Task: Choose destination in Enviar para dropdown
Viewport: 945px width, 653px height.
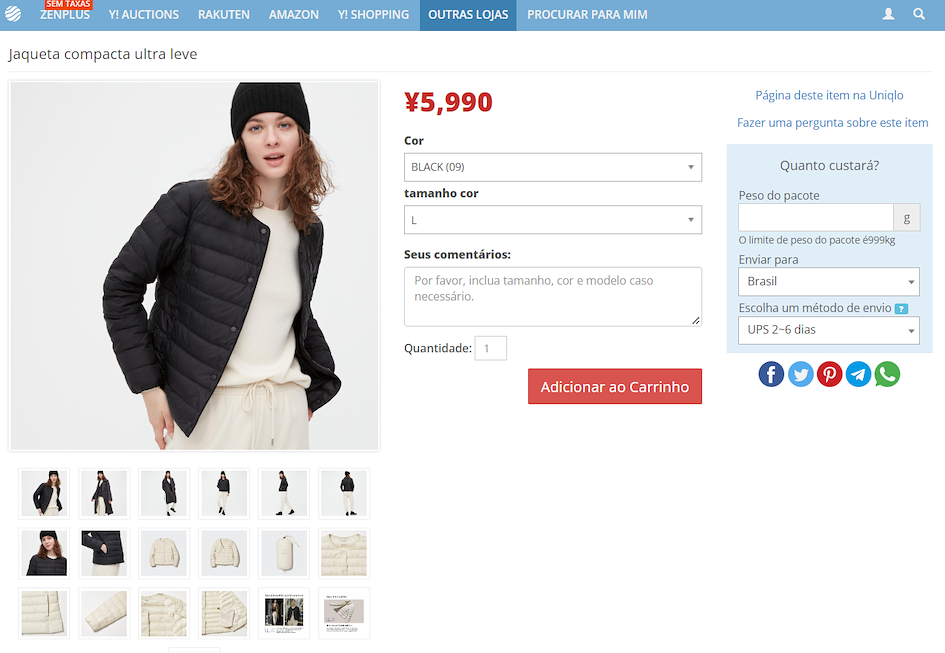Action: 829,282
